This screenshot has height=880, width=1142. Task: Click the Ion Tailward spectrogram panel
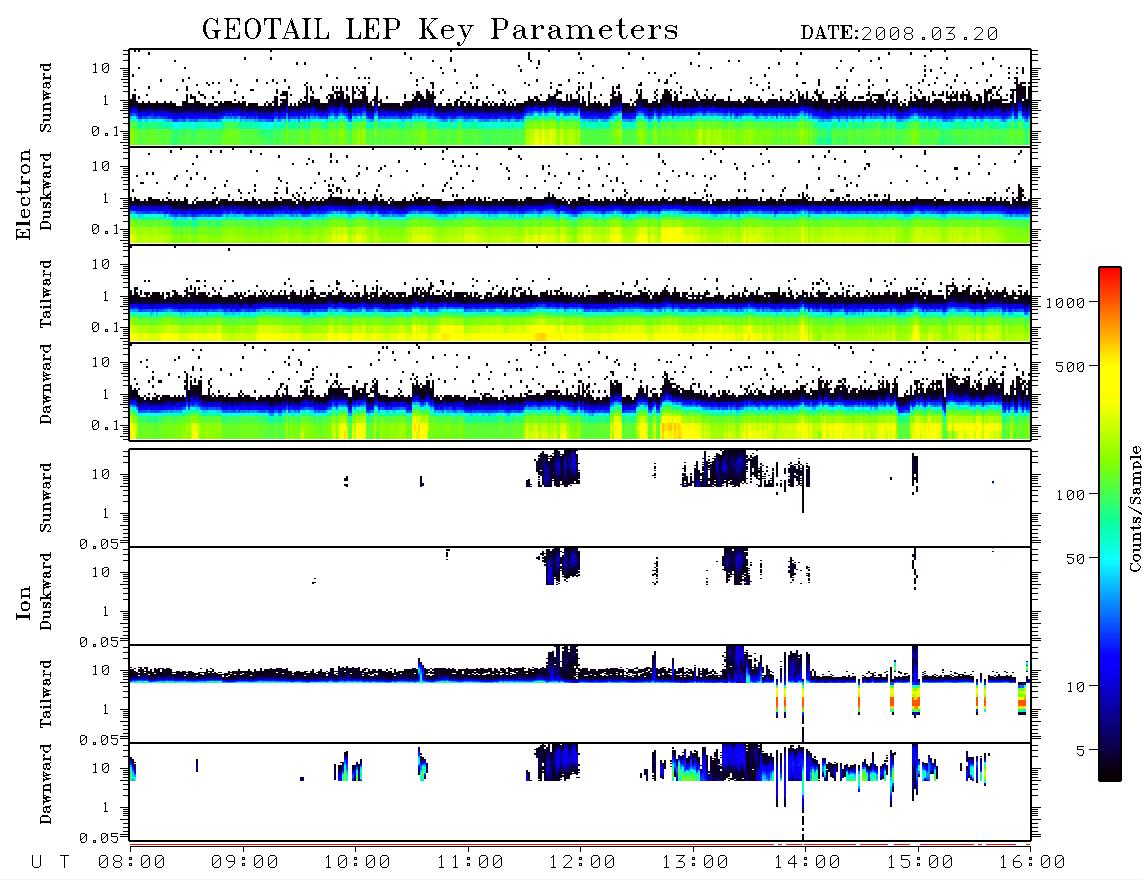(580, 694)
